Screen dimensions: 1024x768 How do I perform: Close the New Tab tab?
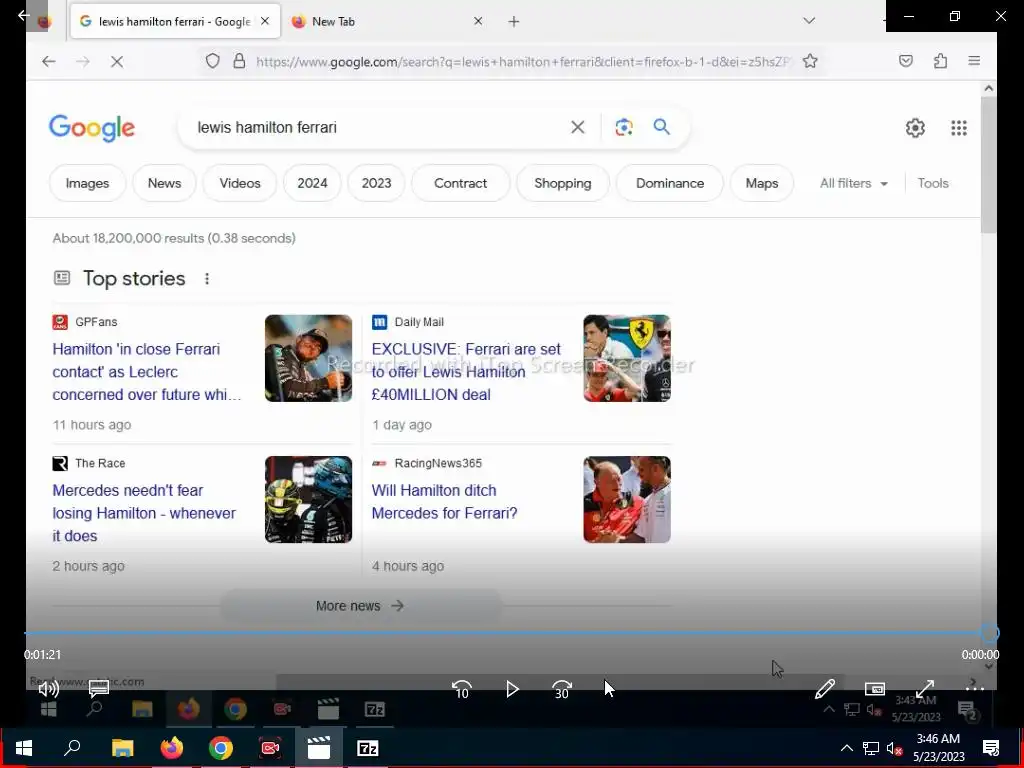(x=478, y=22)
